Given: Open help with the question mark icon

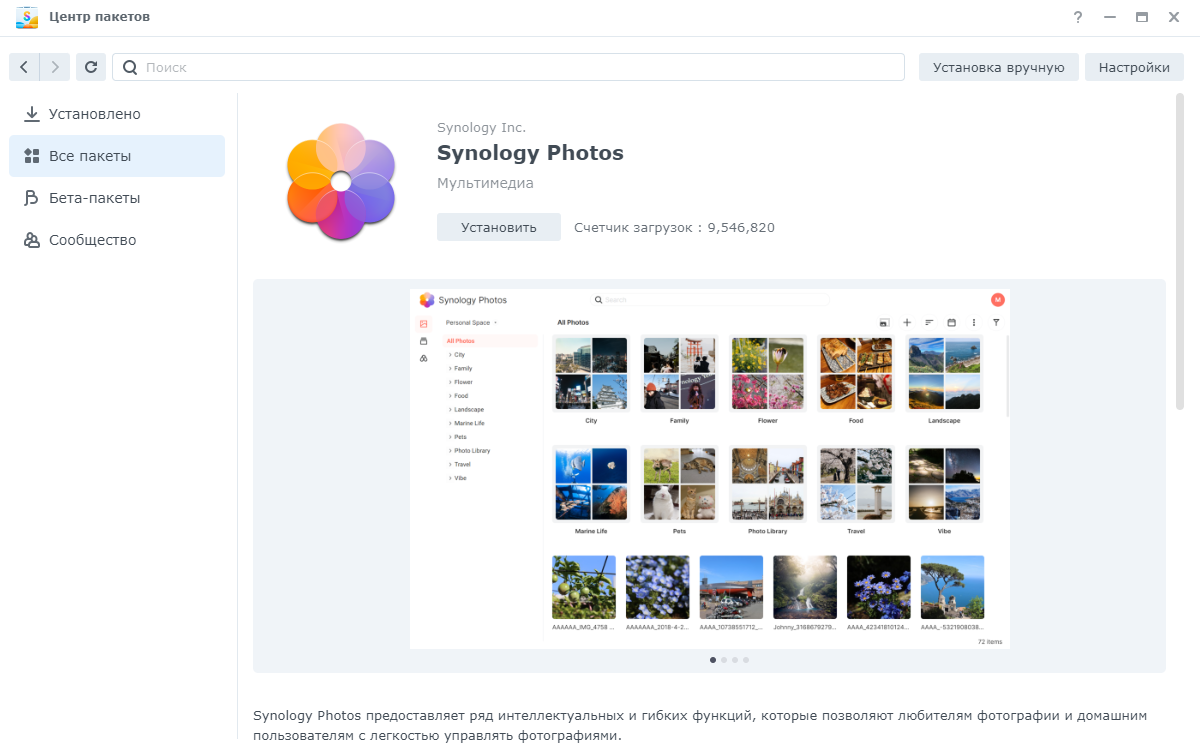Looking at the screenshot, I should [x=1078, y=17].
